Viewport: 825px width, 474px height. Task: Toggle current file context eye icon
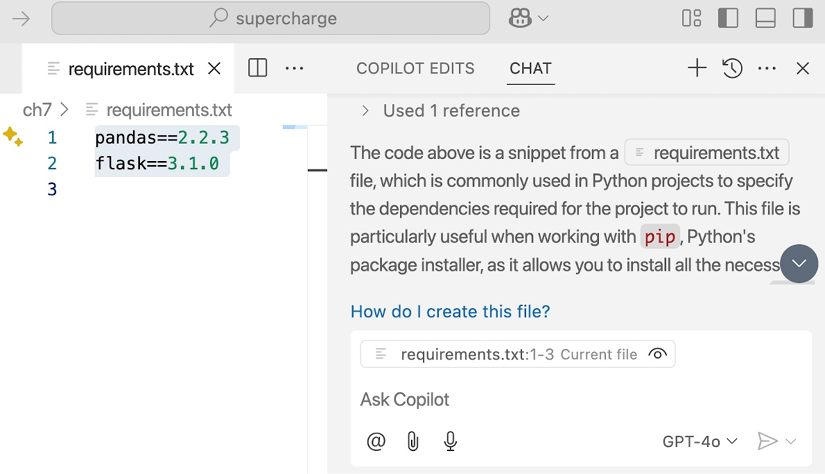click(x=657, y=354)
